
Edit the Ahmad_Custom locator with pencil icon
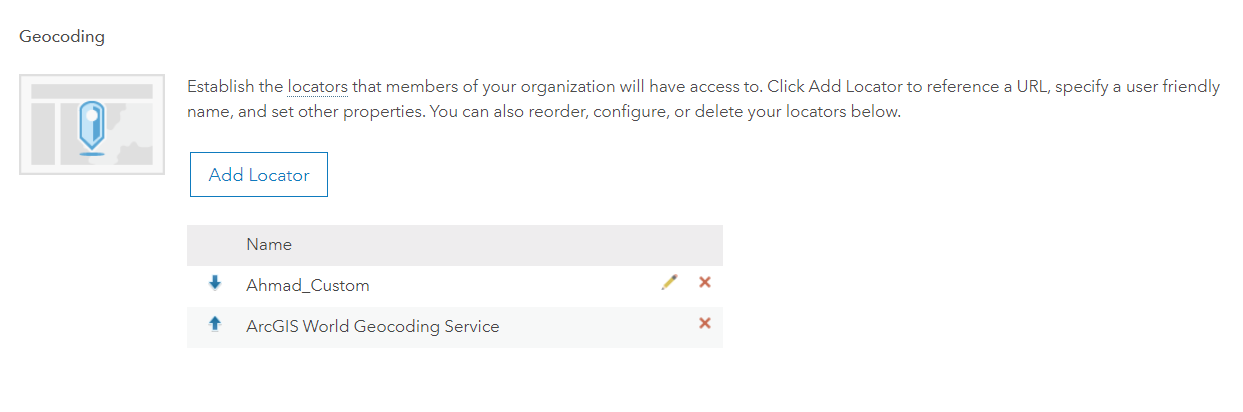[669, 283]
